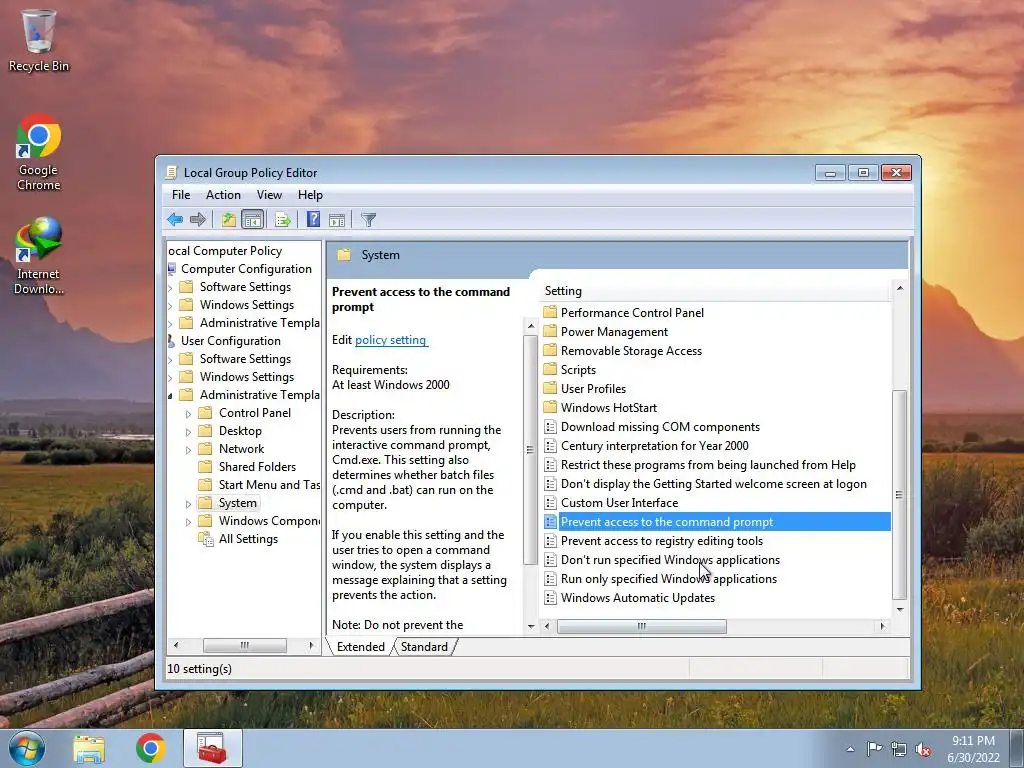The height and width of the screenshot is (768, 1024).
Task: Select Restrict these programs from Help setting
Action: point(708,464)
